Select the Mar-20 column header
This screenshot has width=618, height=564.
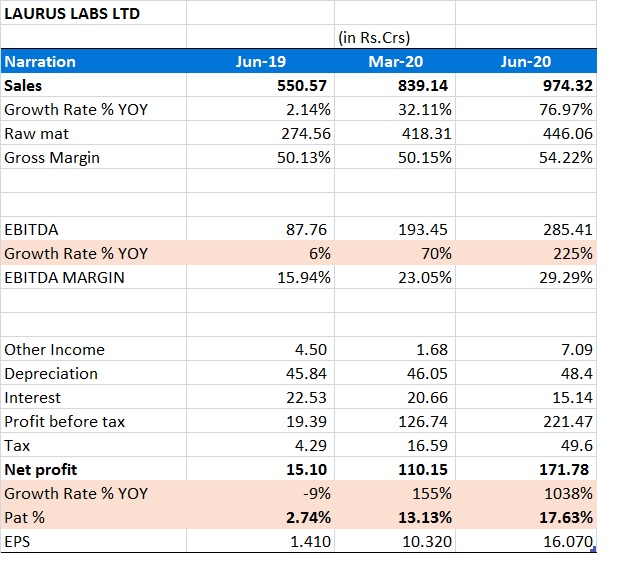point(395,61)
